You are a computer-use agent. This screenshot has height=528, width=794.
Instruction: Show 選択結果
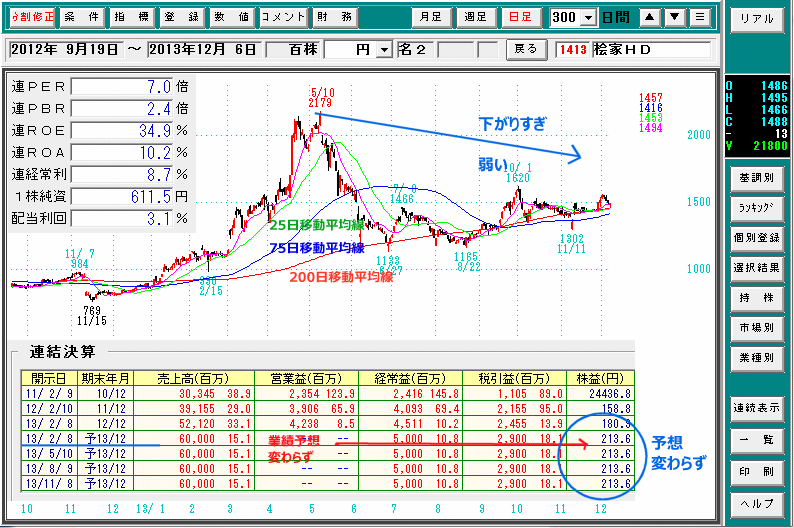(x=757, y=268)
